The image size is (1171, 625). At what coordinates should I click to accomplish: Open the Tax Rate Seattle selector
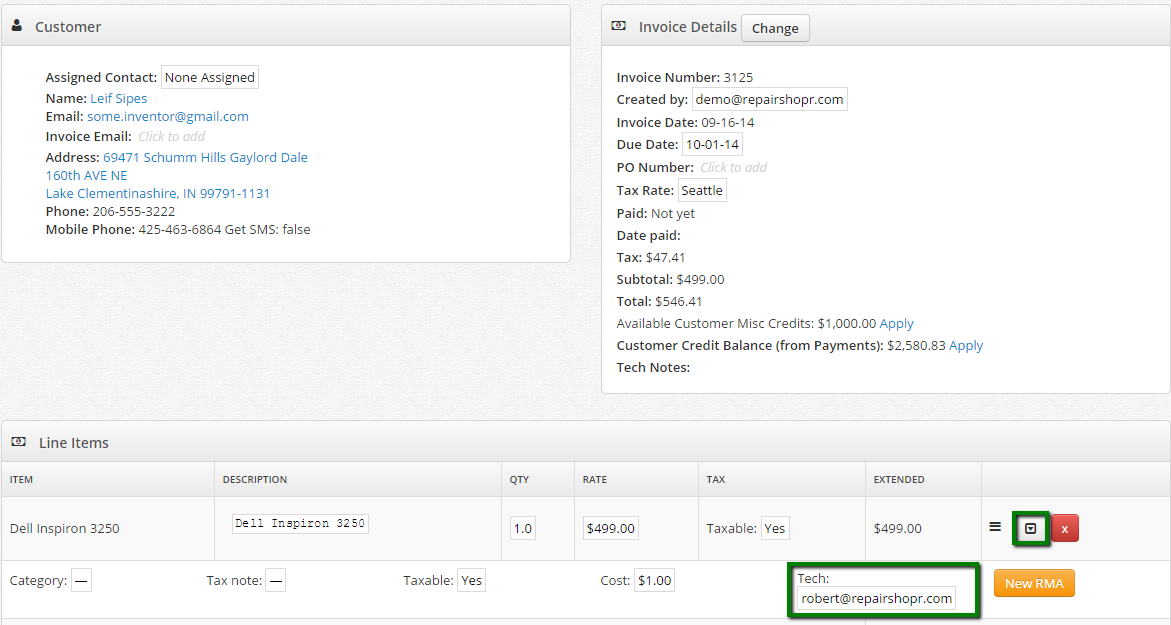tap(702, 190)
